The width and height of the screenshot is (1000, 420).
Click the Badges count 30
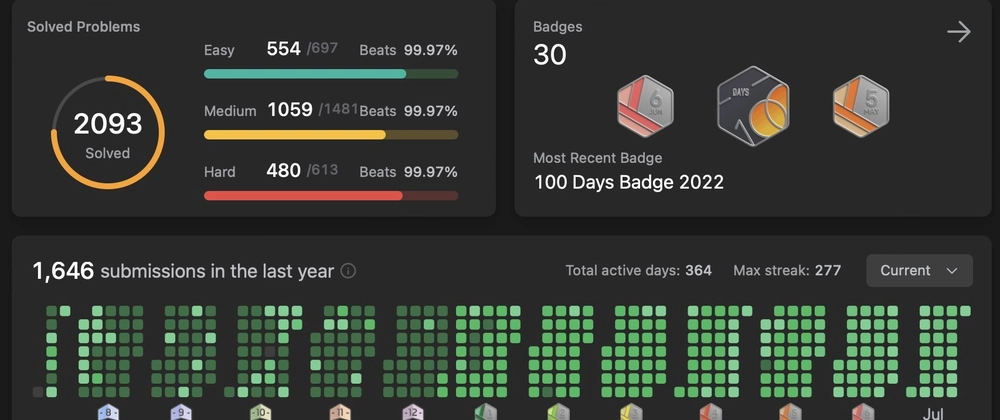[550, 55]
